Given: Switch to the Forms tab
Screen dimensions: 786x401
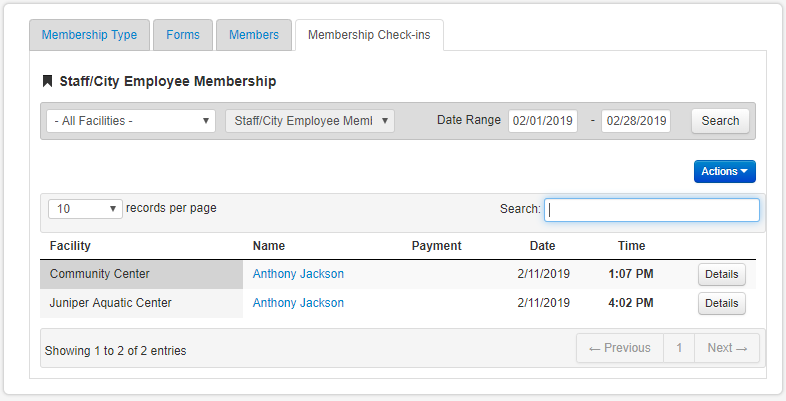Looking at the screenshot, I should [182, 35].
